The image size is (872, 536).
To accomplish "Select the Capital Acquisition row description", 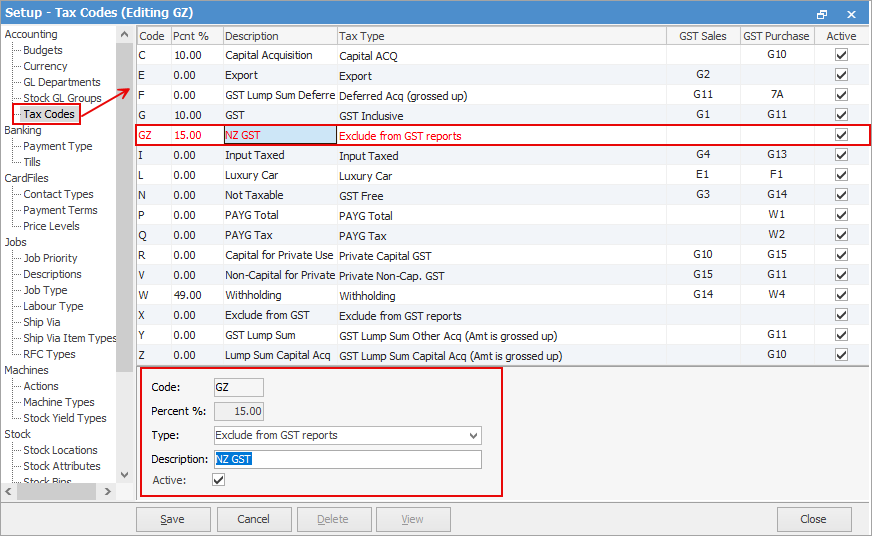I will point(280,55).
